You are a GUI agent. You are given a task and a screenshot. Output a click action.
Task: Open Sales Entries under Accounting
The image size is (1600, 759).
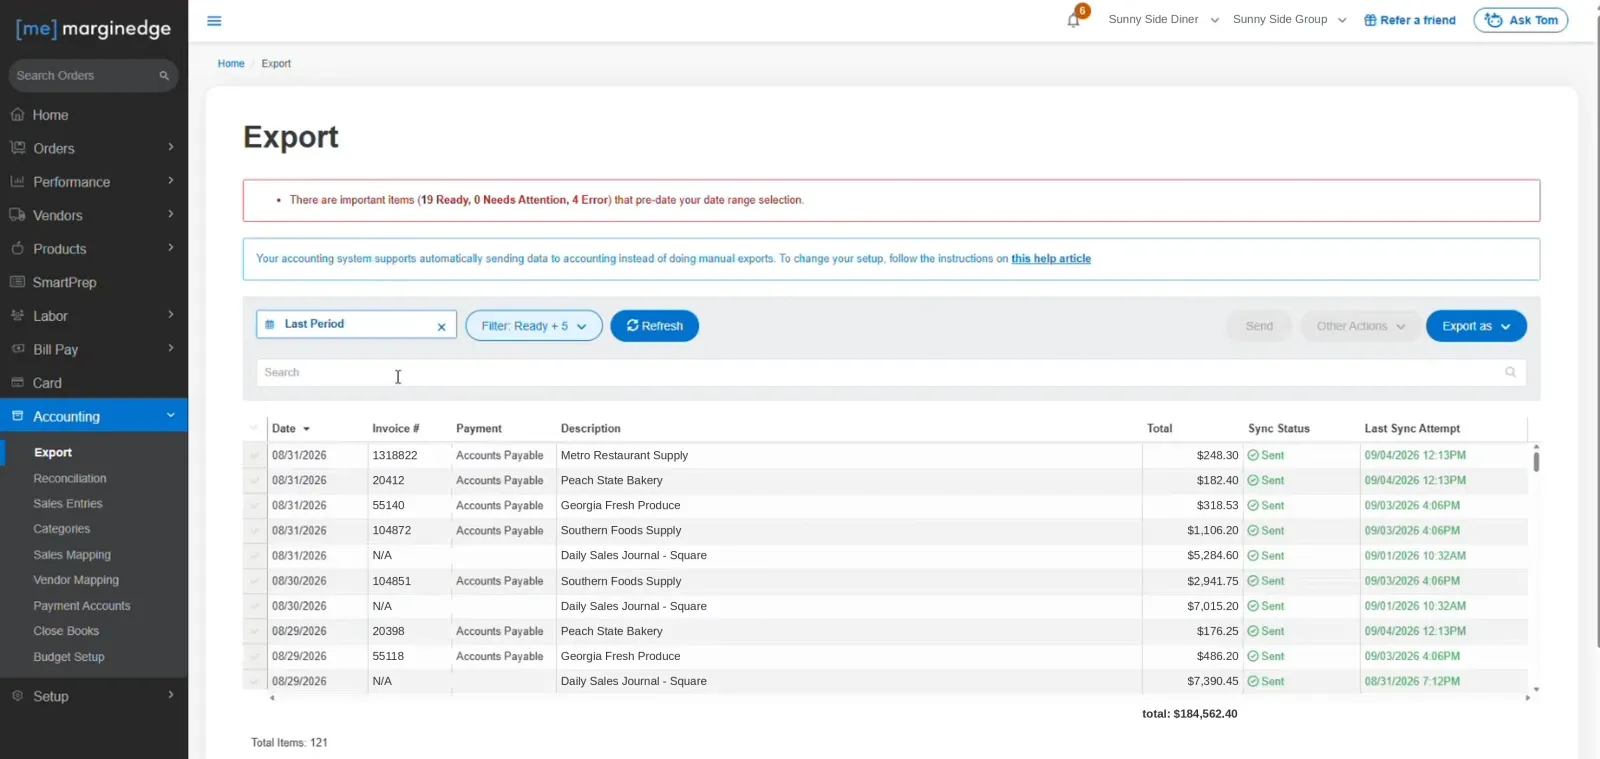click(x=68, y=504)
